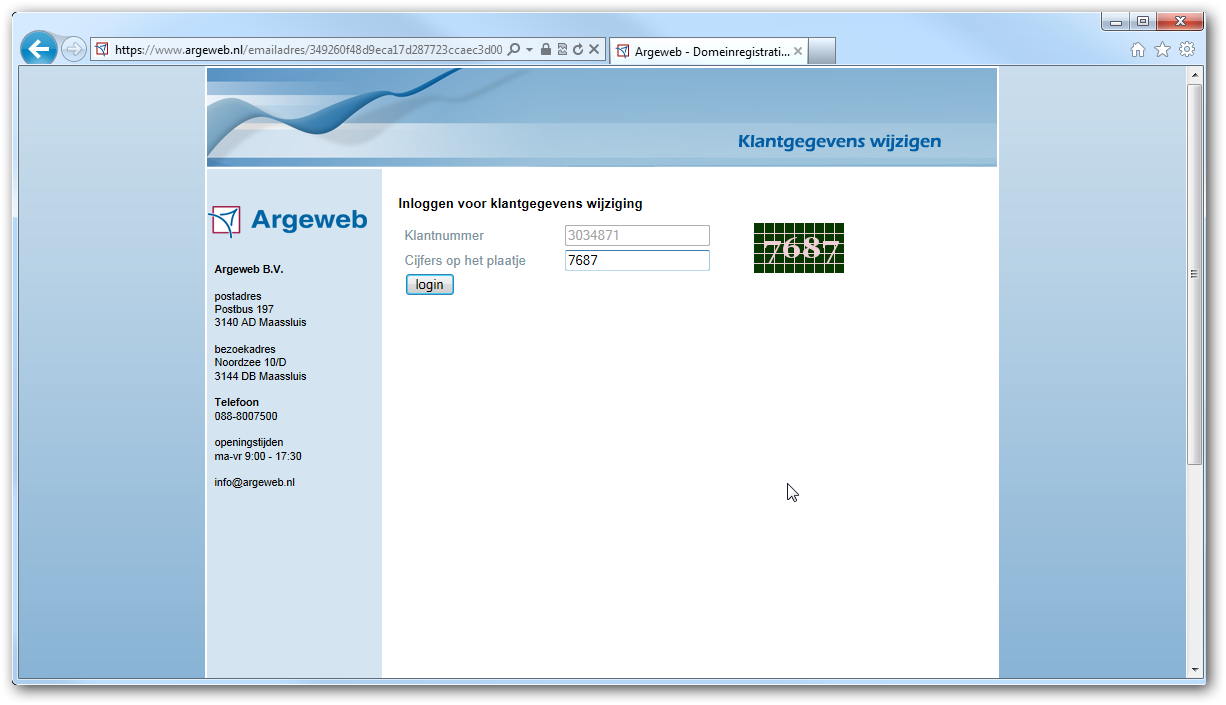Click the Postbus 197 address line
Viewport: 1226px width, 705px height.
coord(244,310)
